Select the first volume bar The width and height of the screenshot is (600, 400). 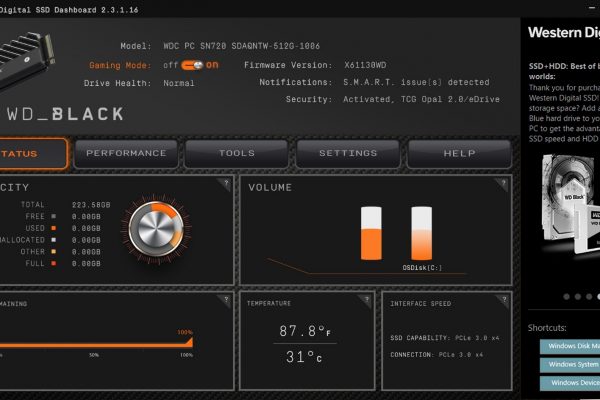click(371, 233)
